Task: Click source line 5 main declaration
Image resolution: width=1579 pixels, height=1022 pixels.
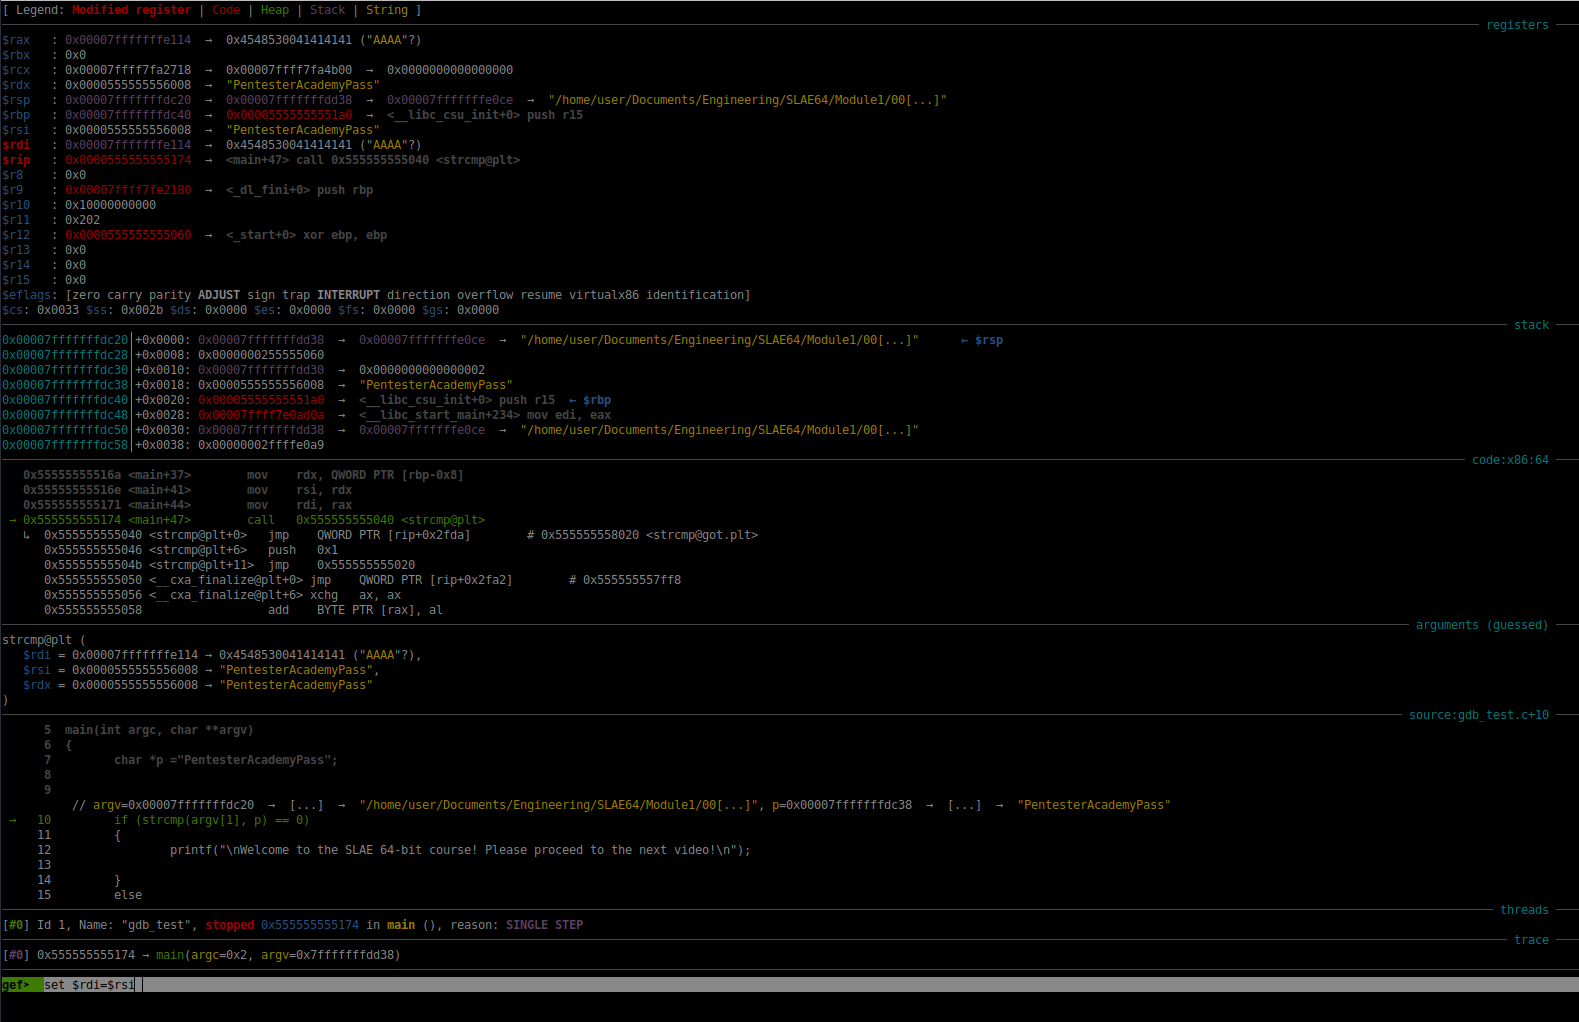Action: click(x=149, y=730)
